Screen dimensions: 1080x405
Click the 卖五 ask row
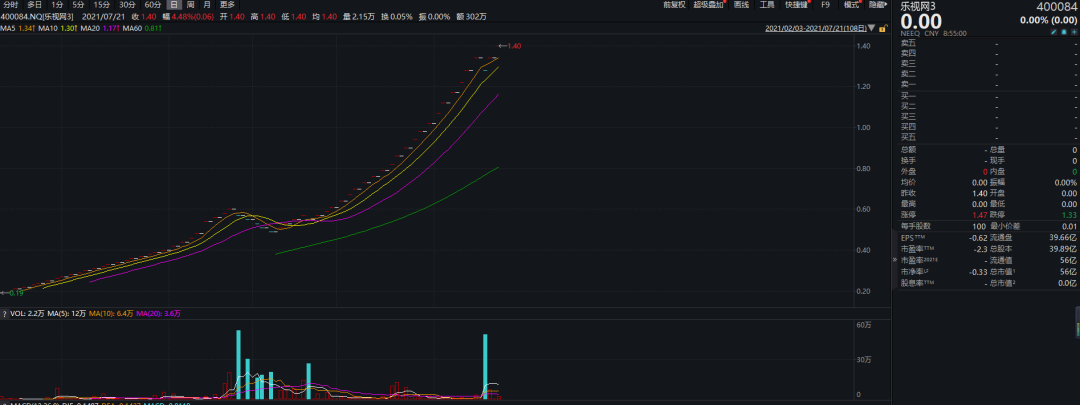coord(988,43)
